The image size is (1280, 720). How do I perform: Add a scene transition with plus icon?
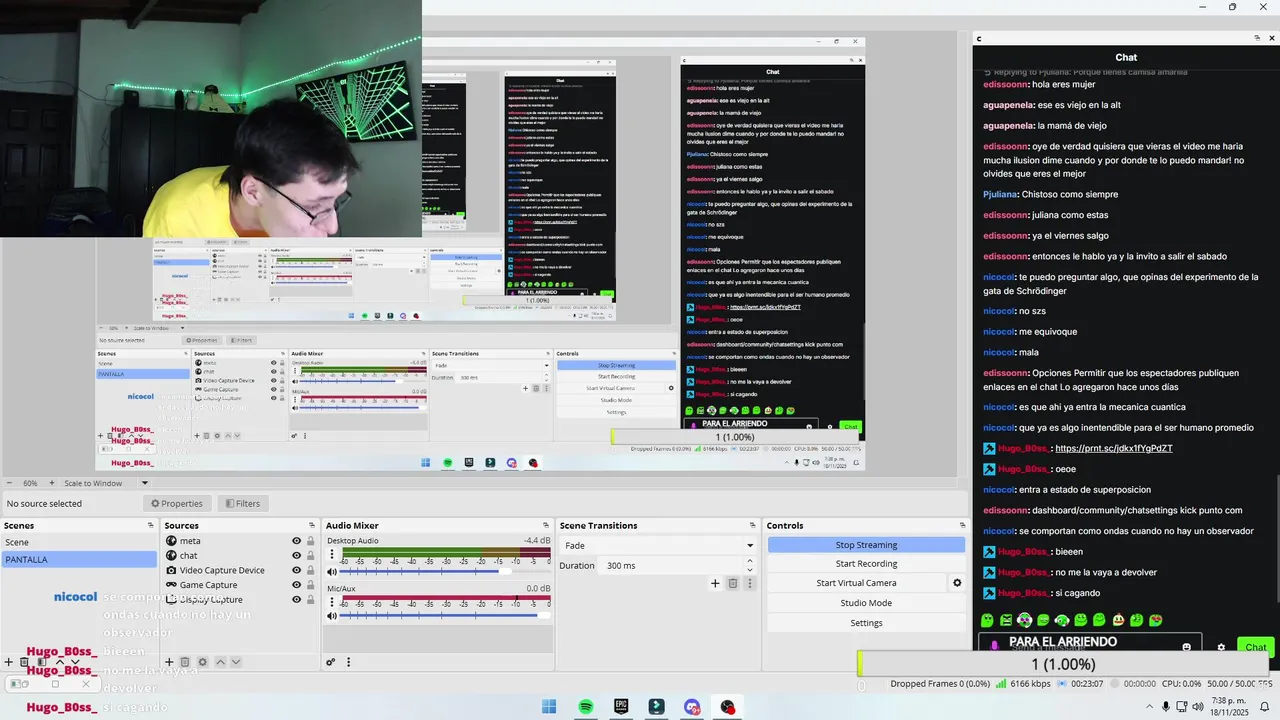click(715, 583)
